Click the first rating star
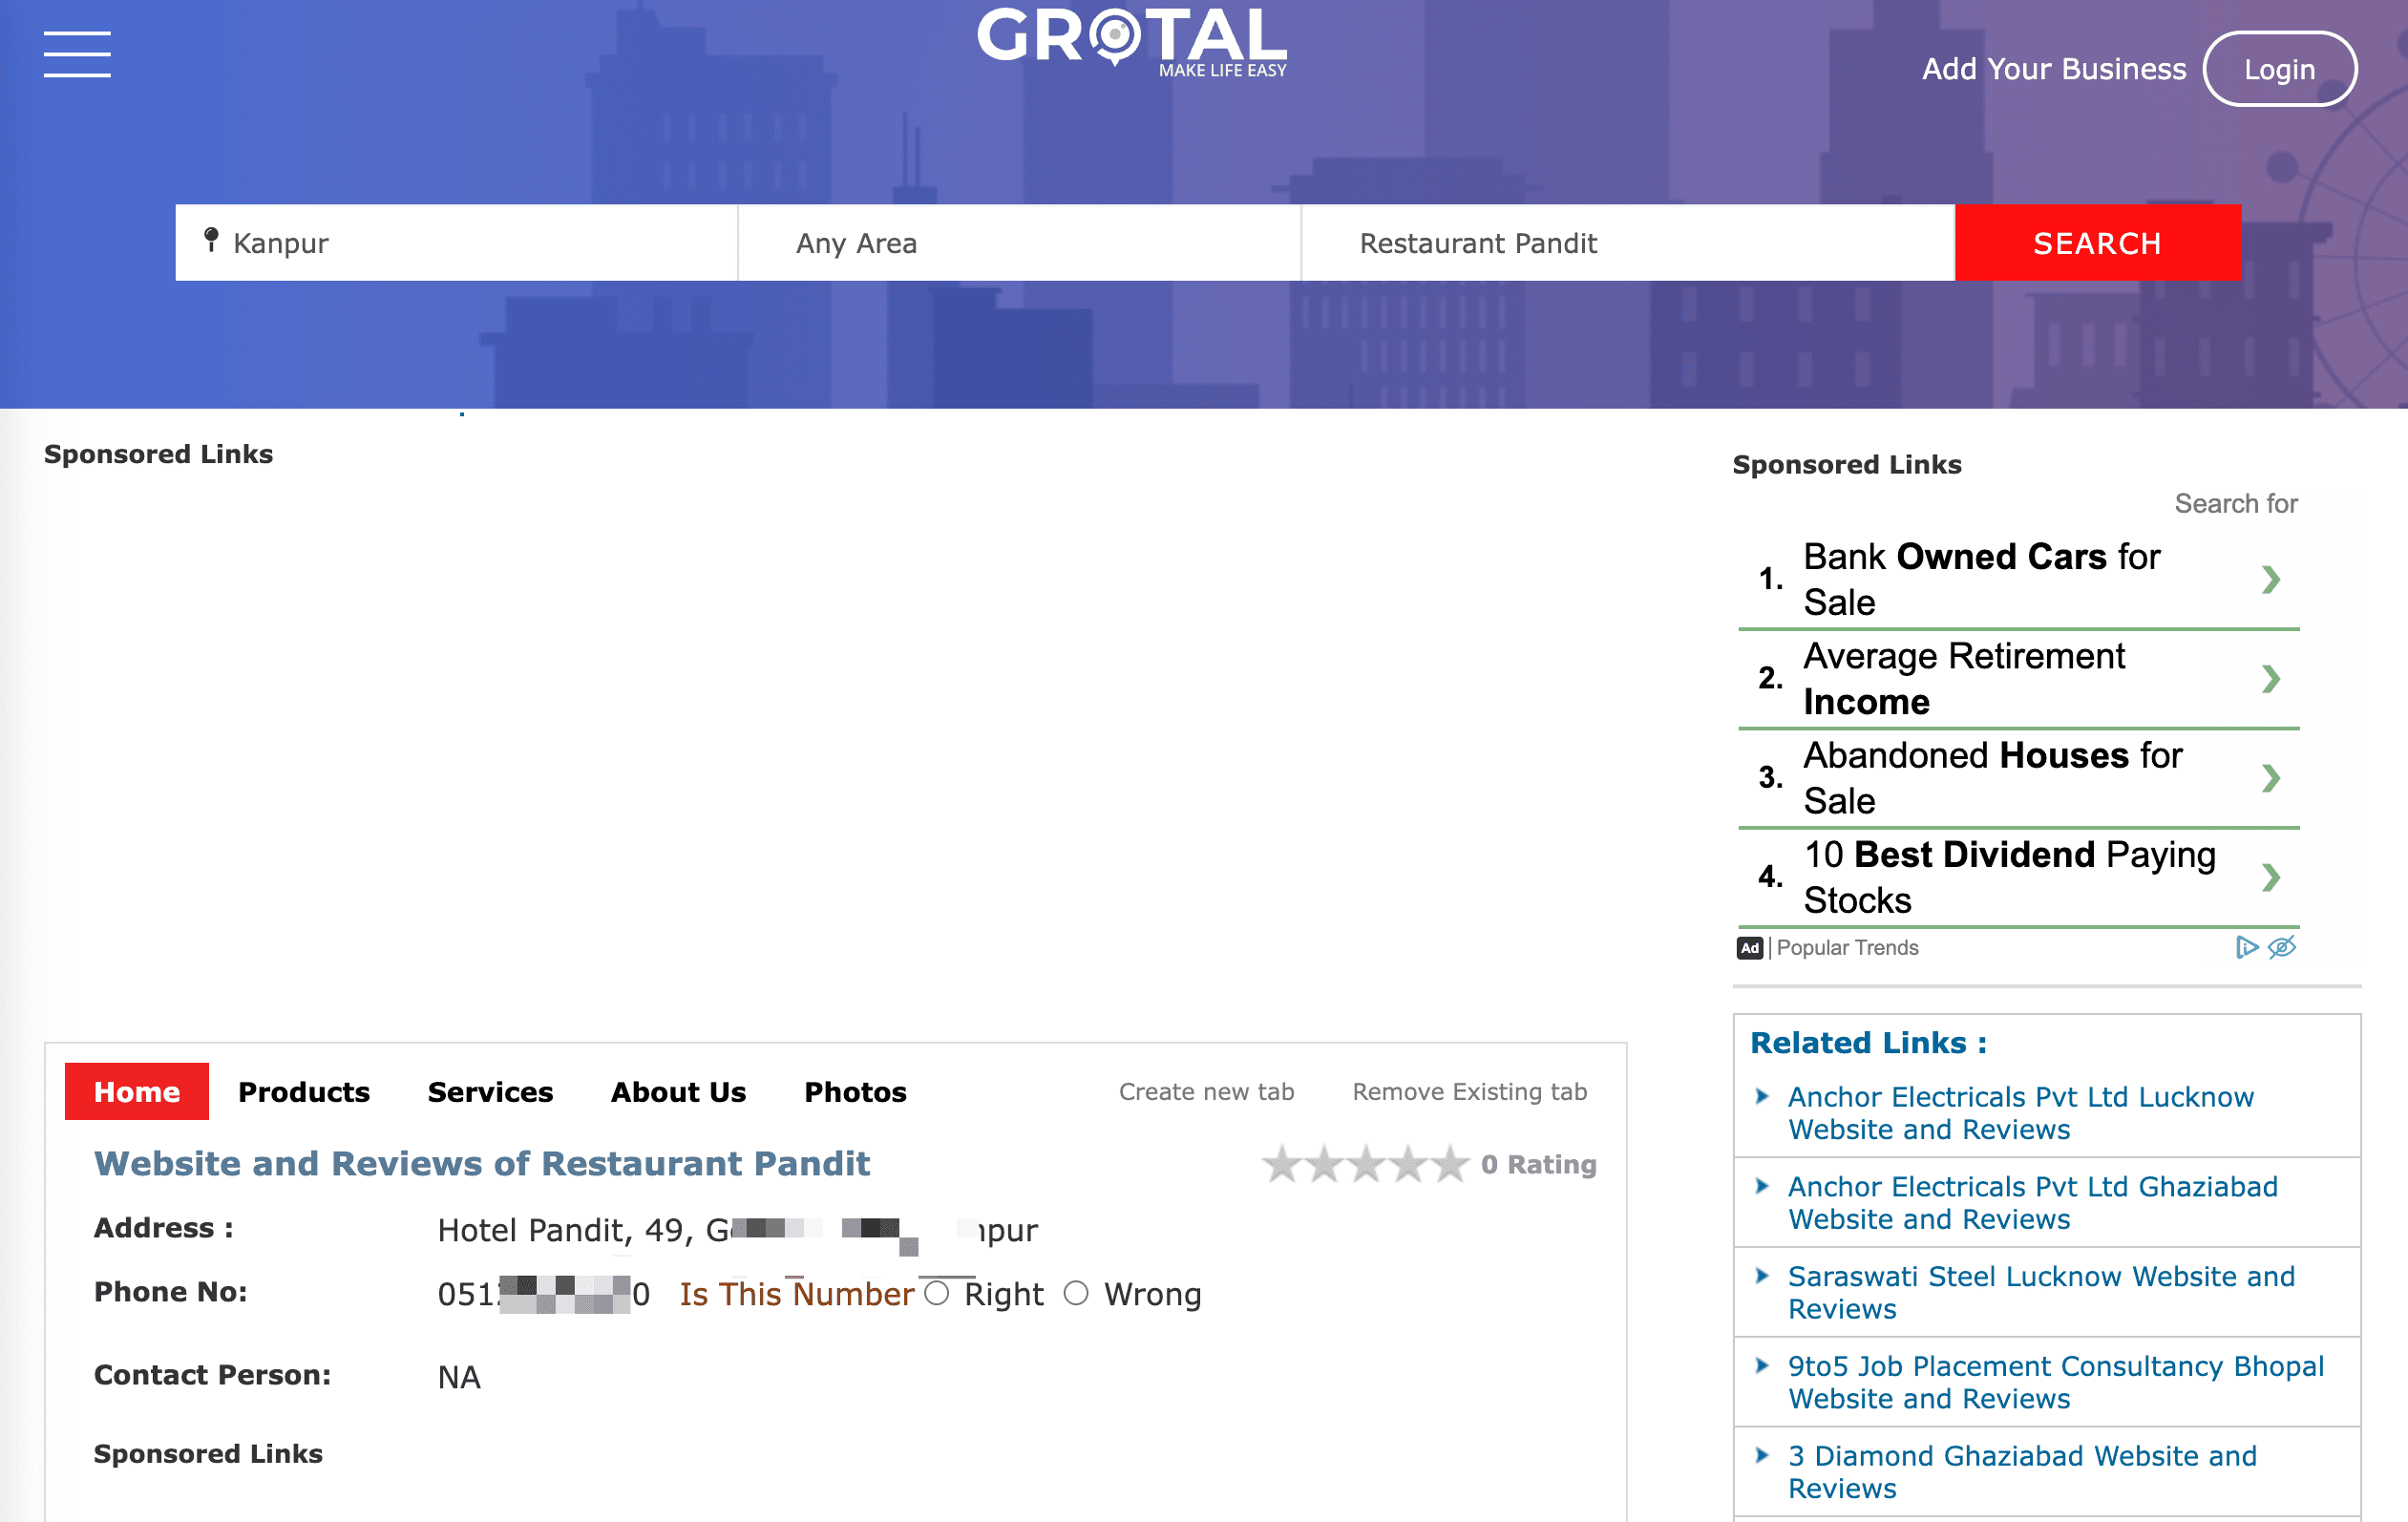The height and width of the screenshot is (1522, 2408). point(1282,1164)
